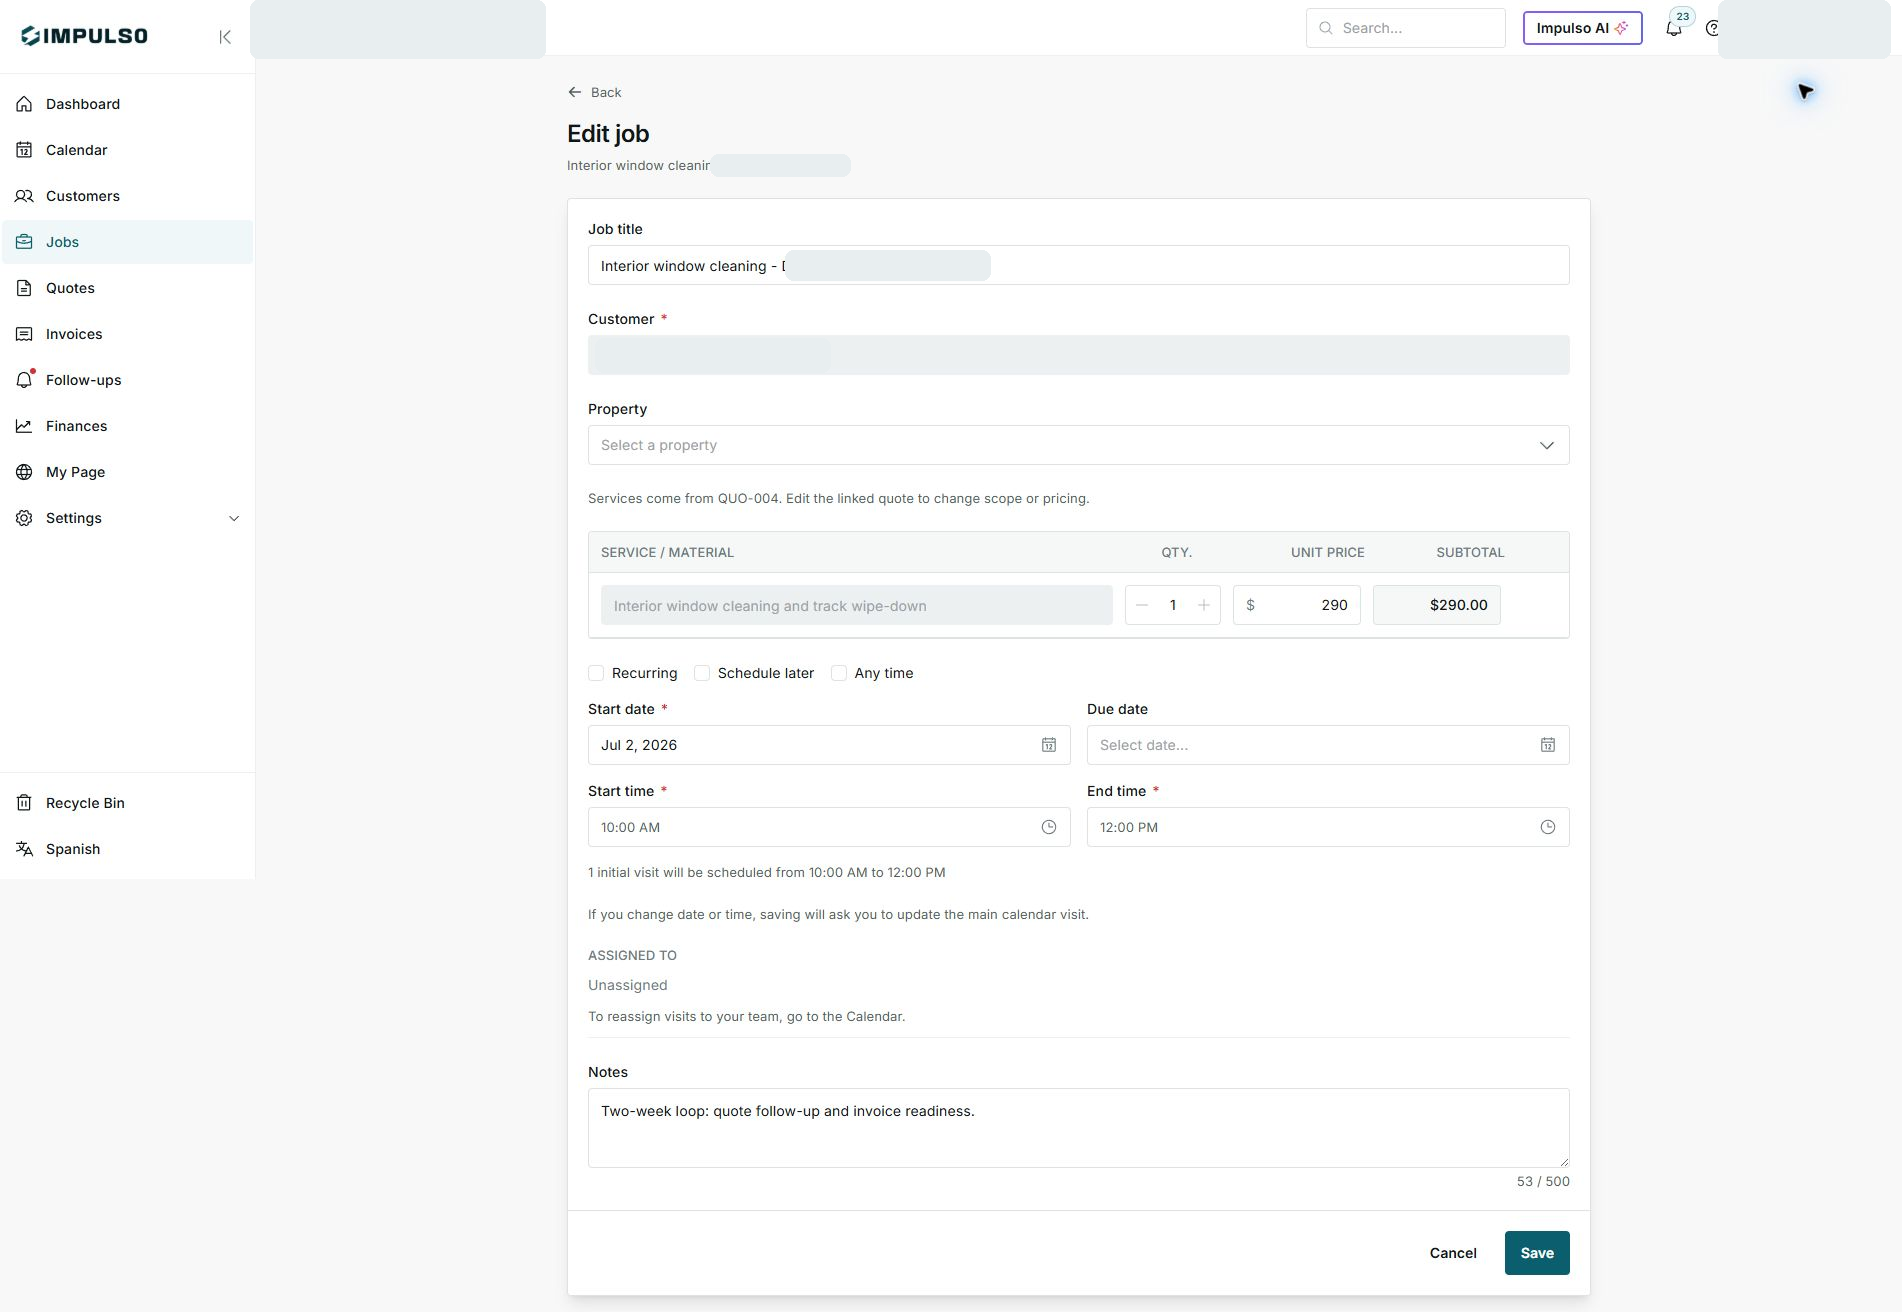Click the Spanish translate icon
The height and width of the screenshot is (1312, 1902).
pos(24,849)
